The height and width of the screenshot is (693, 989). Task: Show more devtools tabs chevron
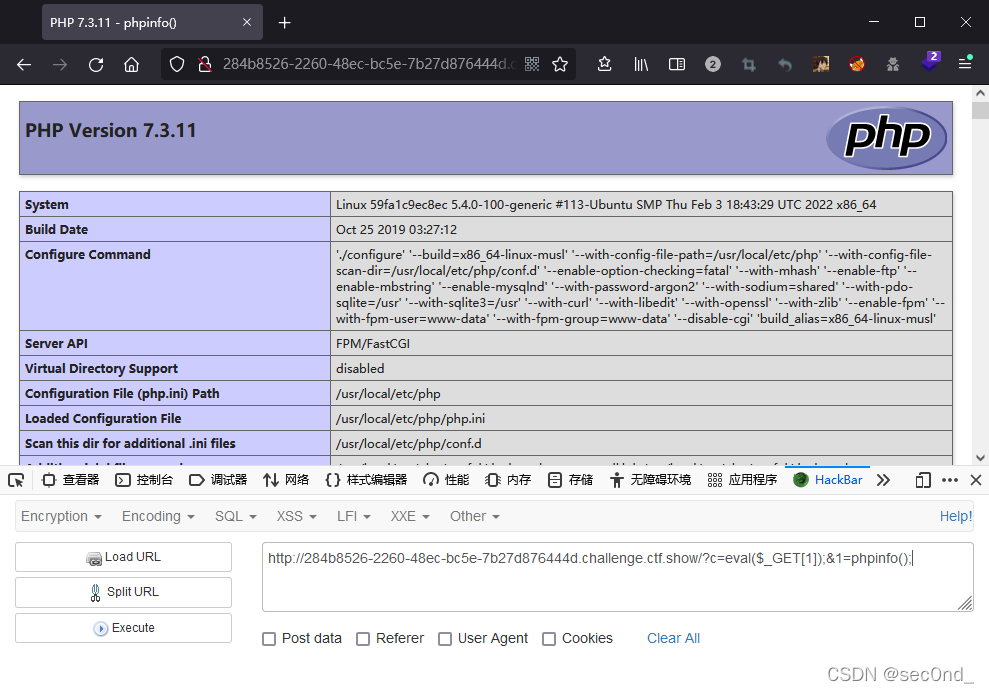click(883, 480)
